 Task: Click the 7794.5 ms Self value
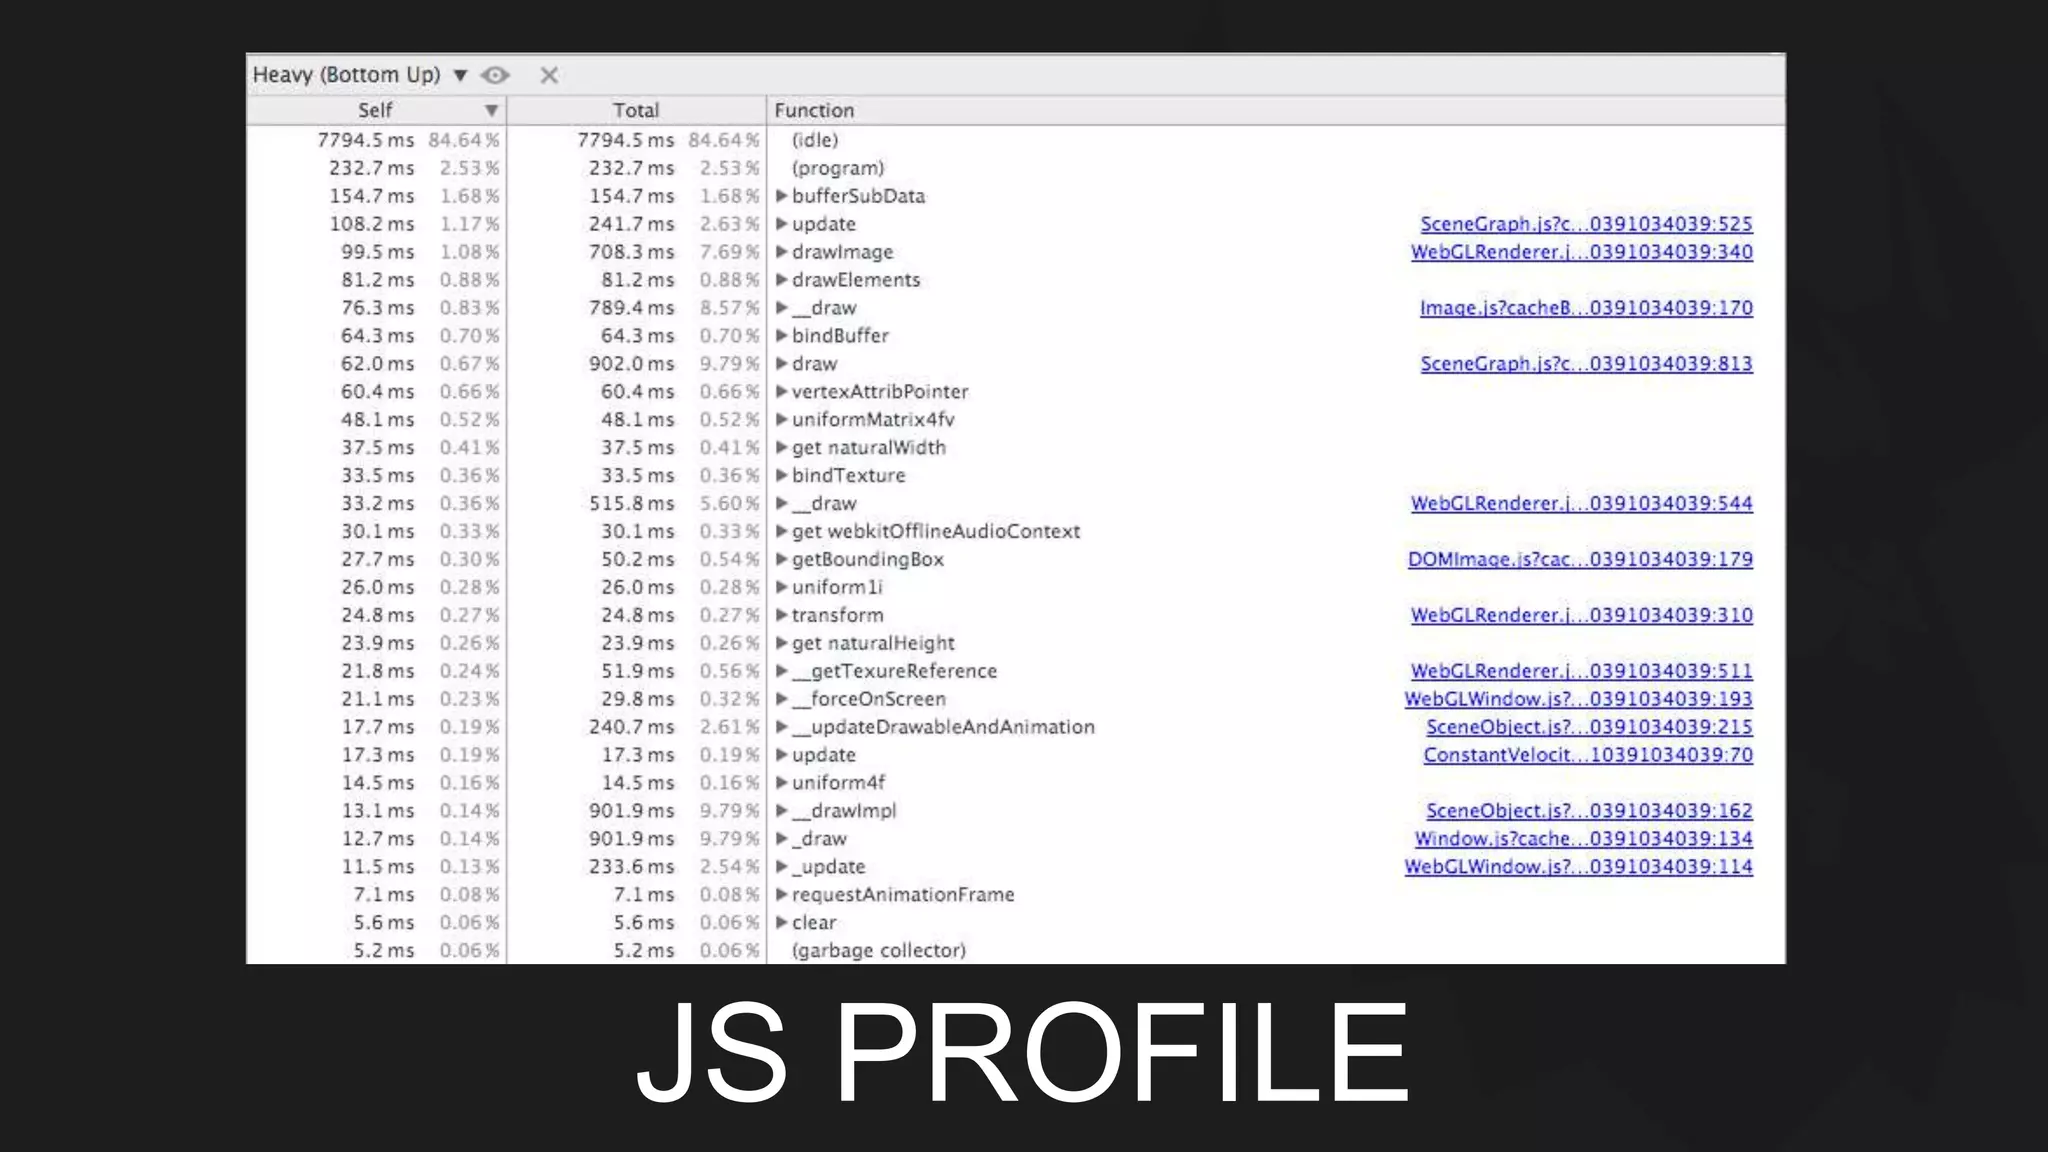(x=366, y=140)
